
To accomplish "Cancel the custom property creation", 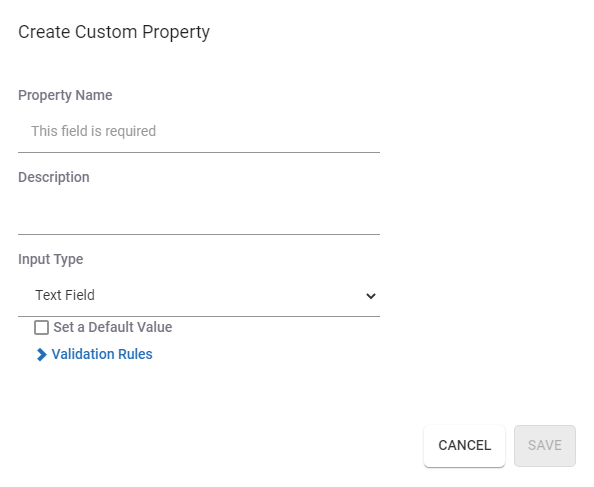I will pyautogui.click(x=464, y=445).
